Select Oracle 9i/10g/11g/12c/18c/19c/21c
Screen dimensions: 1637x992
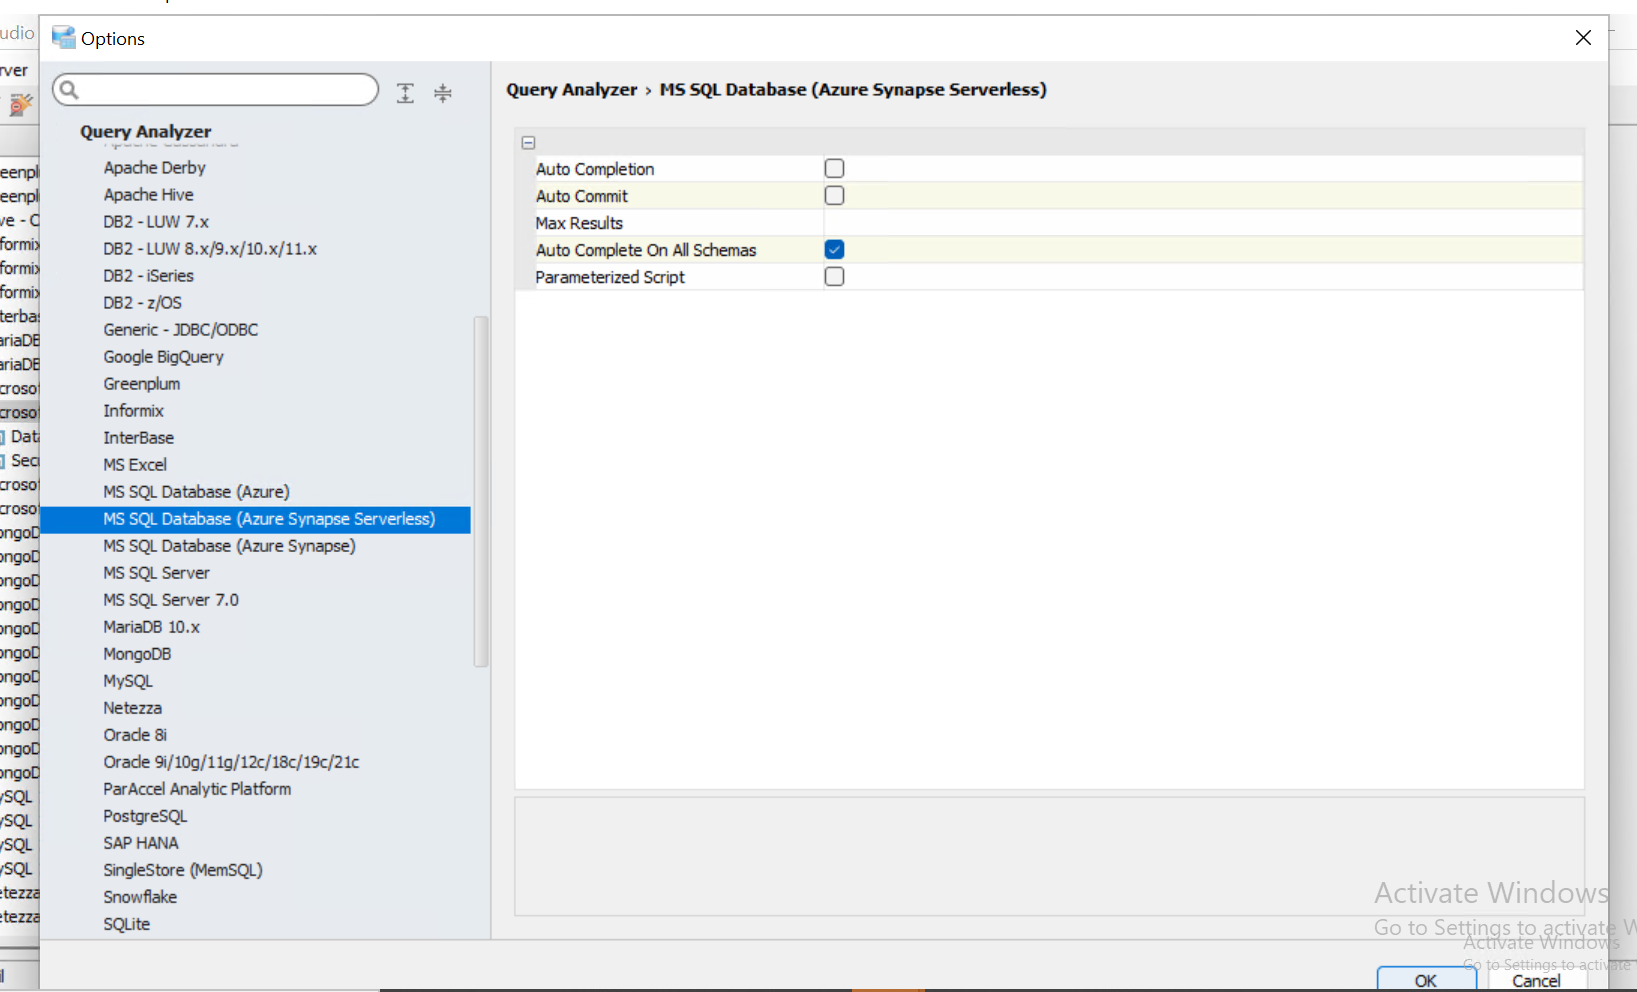click(x=232, y=762)
